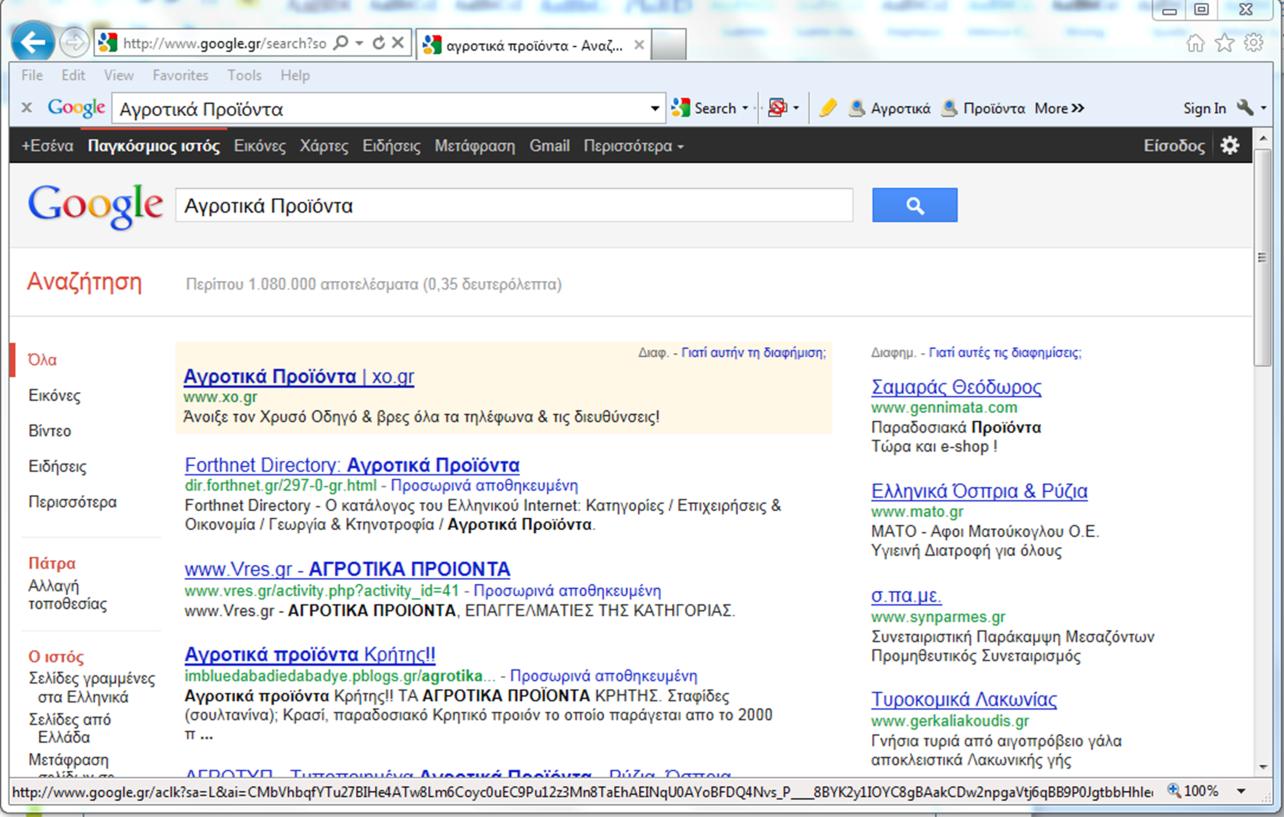Find word Αγροτικά via toolbar button
The image size is (1284, 817).
pos(889,108)
